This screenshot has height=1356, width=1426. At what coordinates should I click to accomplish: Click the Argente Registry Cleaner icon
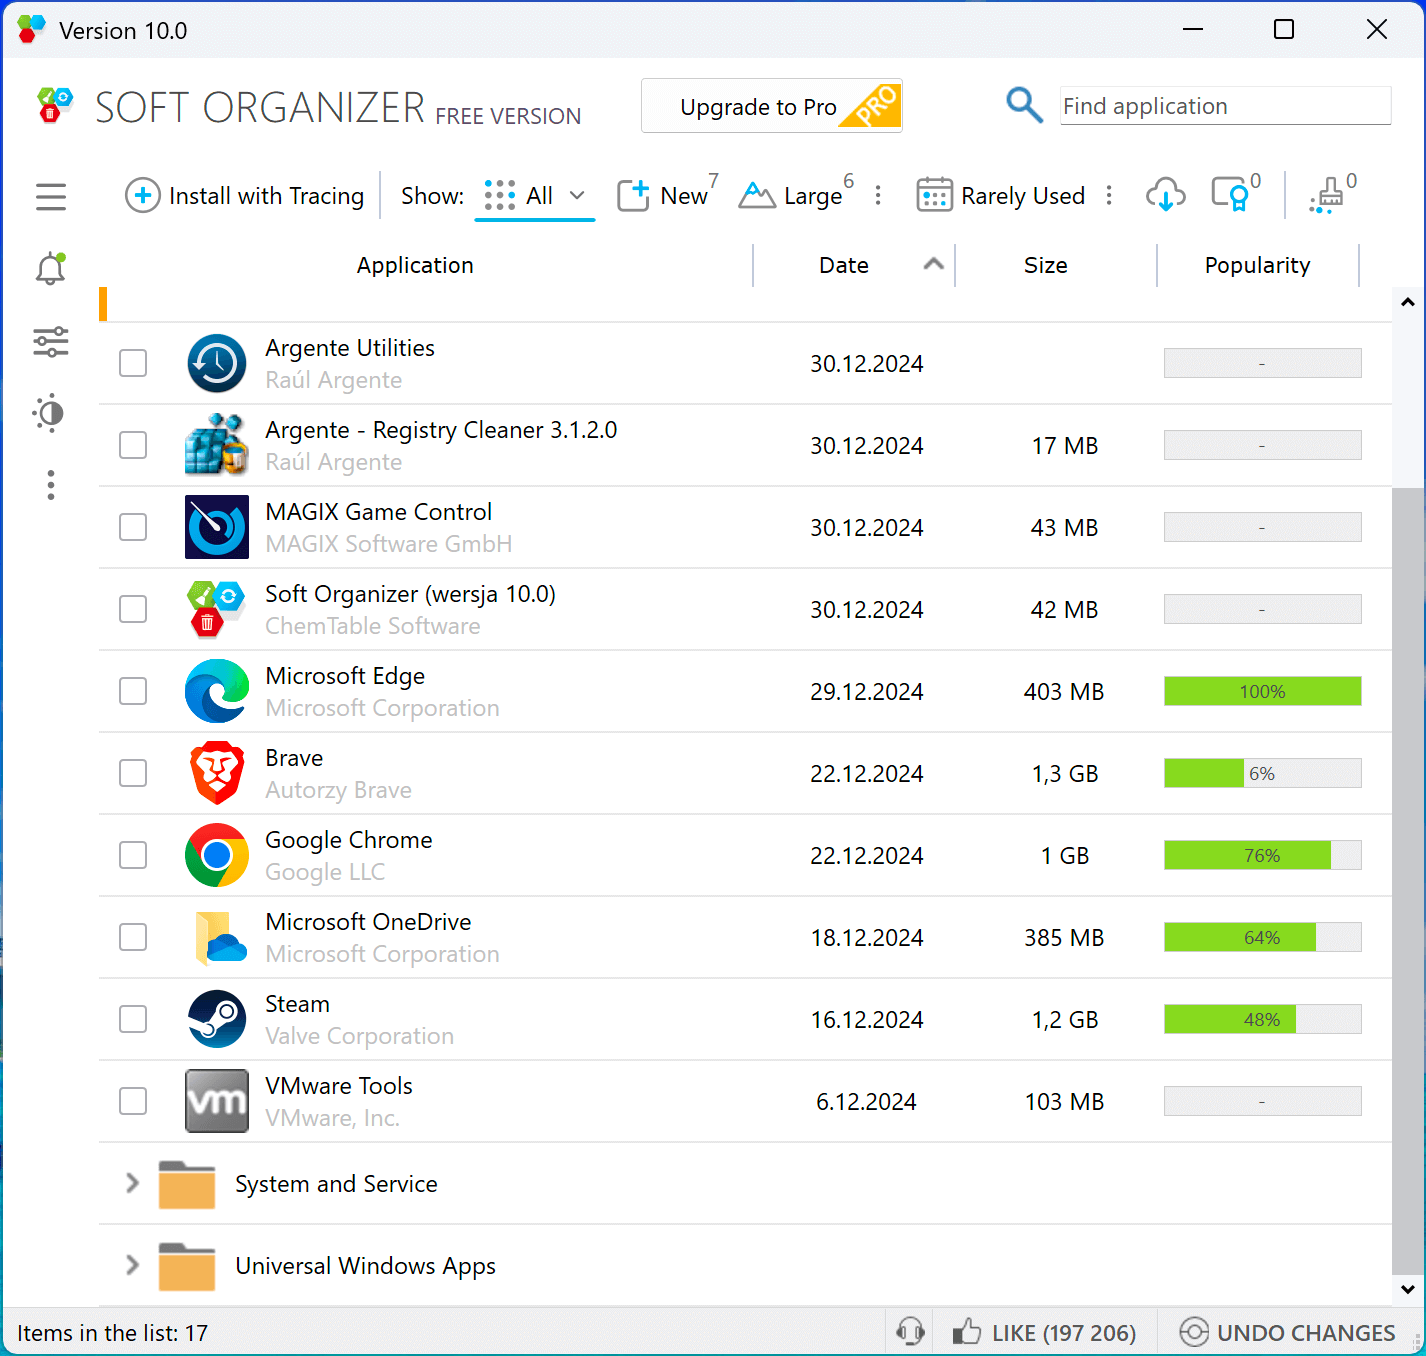tap(217, 445)
